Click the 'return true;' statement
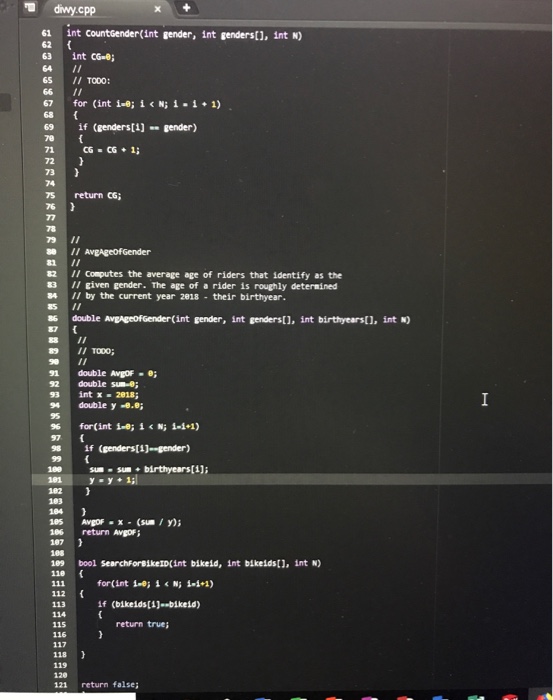 [x=142, y=624]
